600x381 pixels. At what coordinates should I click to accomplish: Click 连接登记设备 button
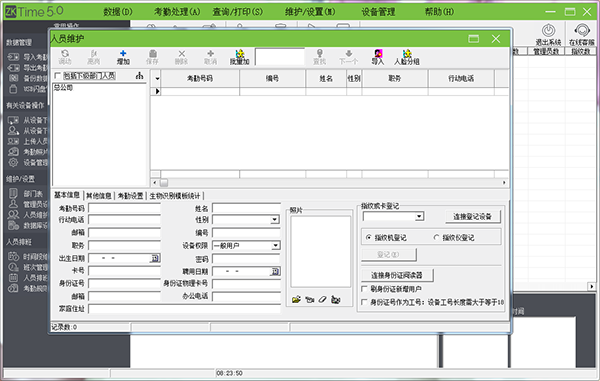473,217
